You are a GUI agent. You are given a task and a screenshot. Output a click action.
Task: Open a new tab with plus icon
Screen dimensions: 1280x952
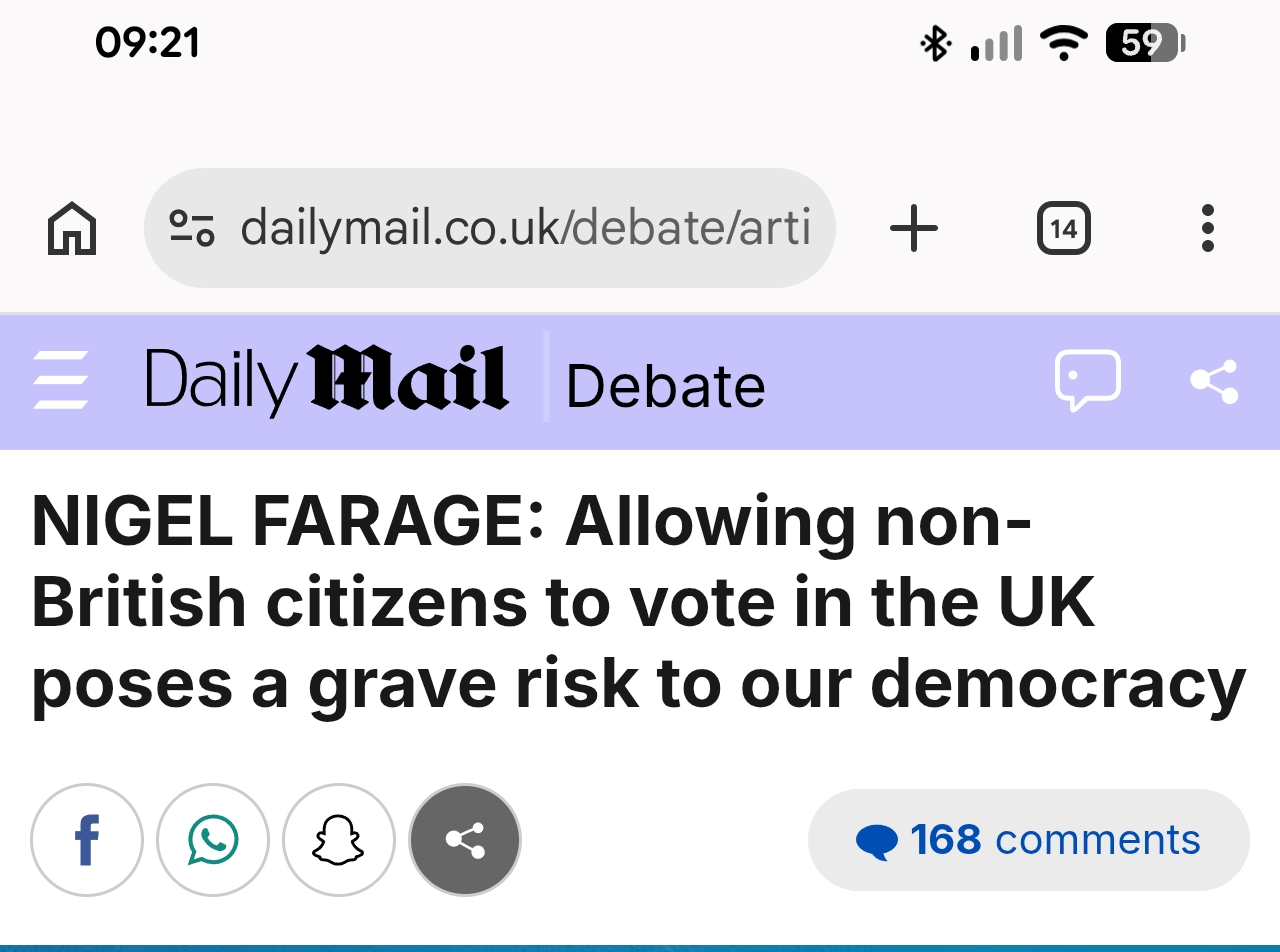[913, 230]
